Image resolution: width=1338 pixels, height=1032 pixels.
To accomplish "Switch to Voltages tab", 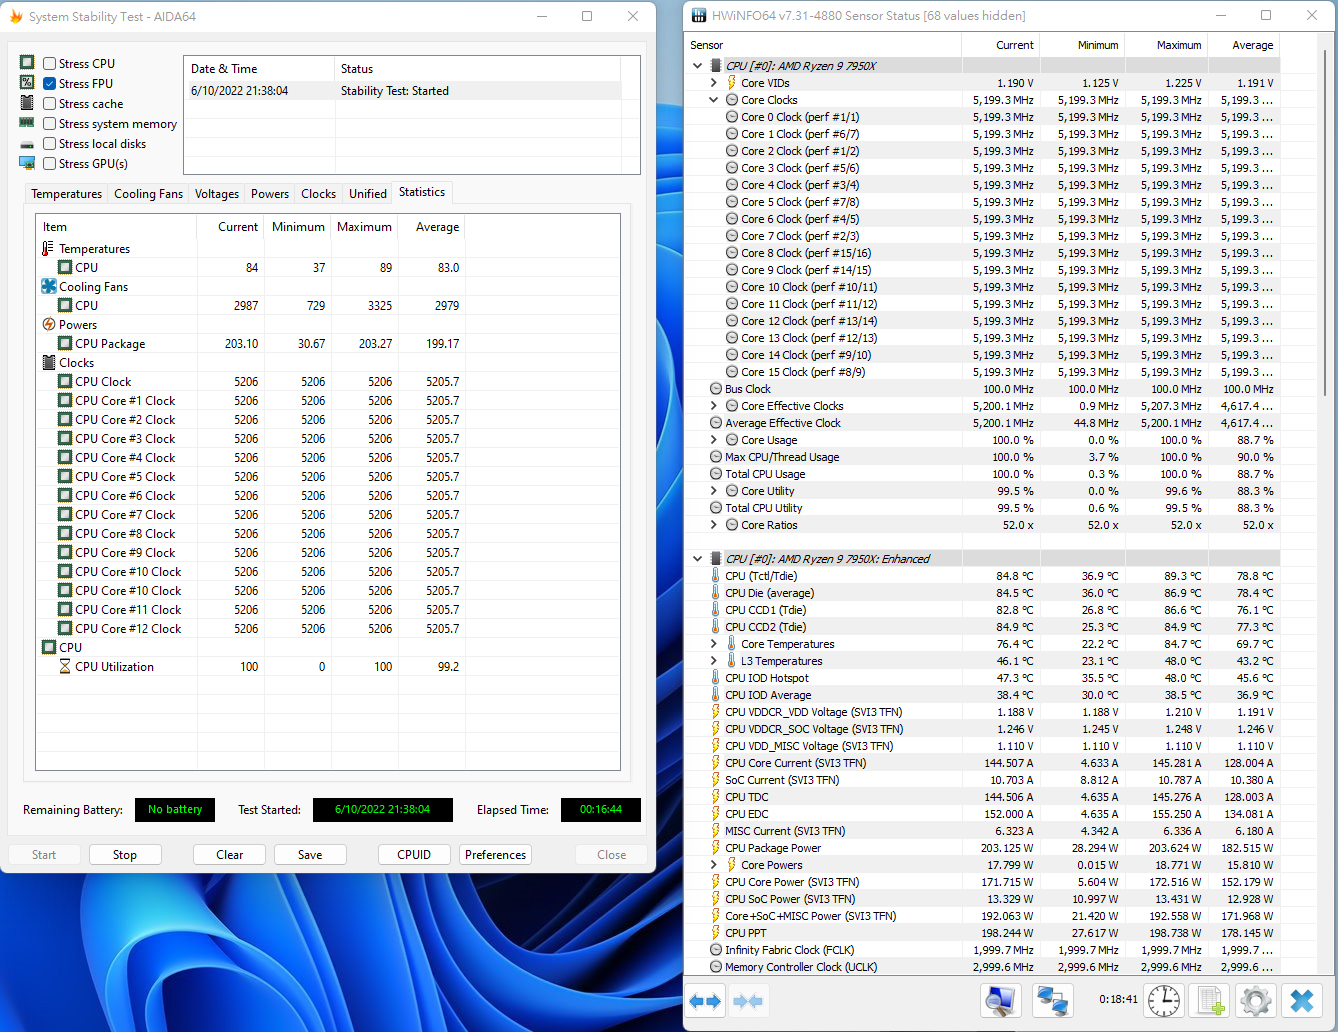I will pos(217,194).
